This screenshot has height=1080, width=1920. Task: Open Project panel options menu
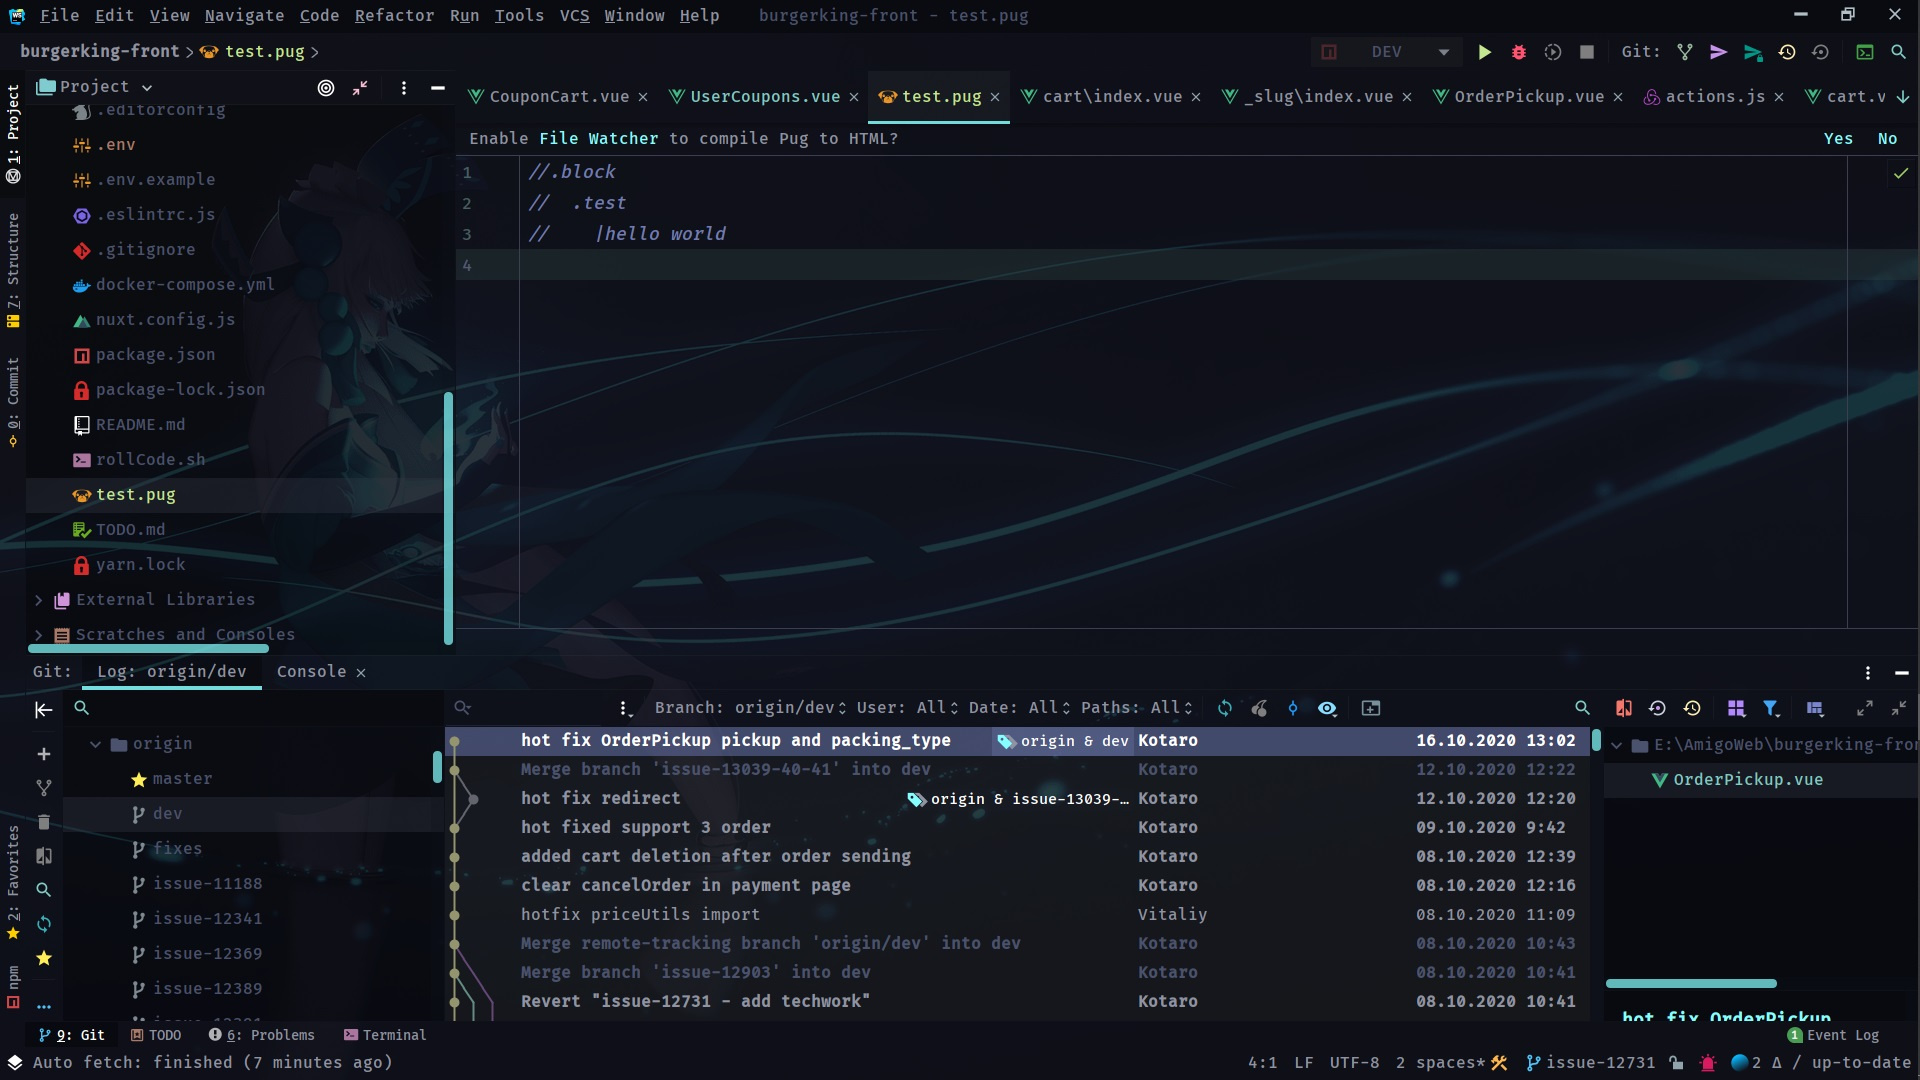(x=404, y=88)
